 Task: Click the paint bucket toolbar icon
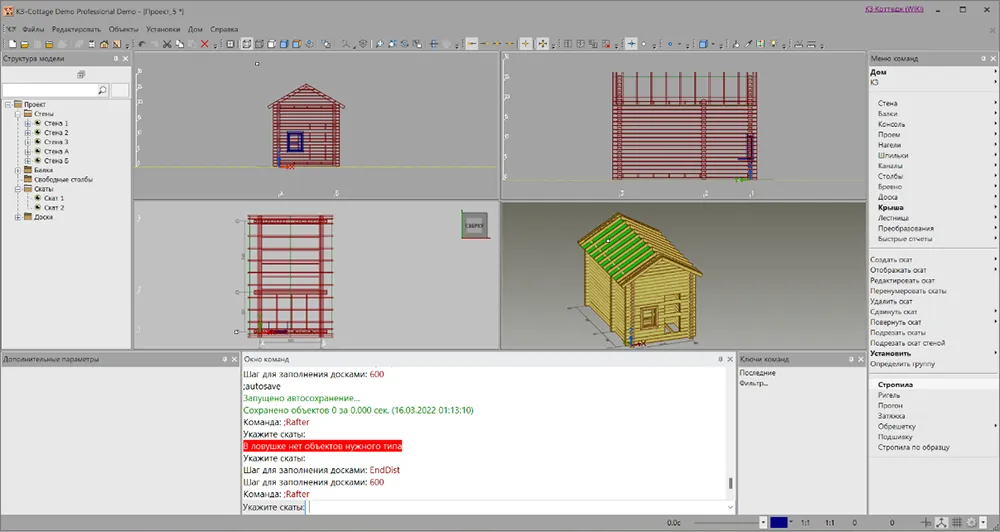click(x=736, y=44)
